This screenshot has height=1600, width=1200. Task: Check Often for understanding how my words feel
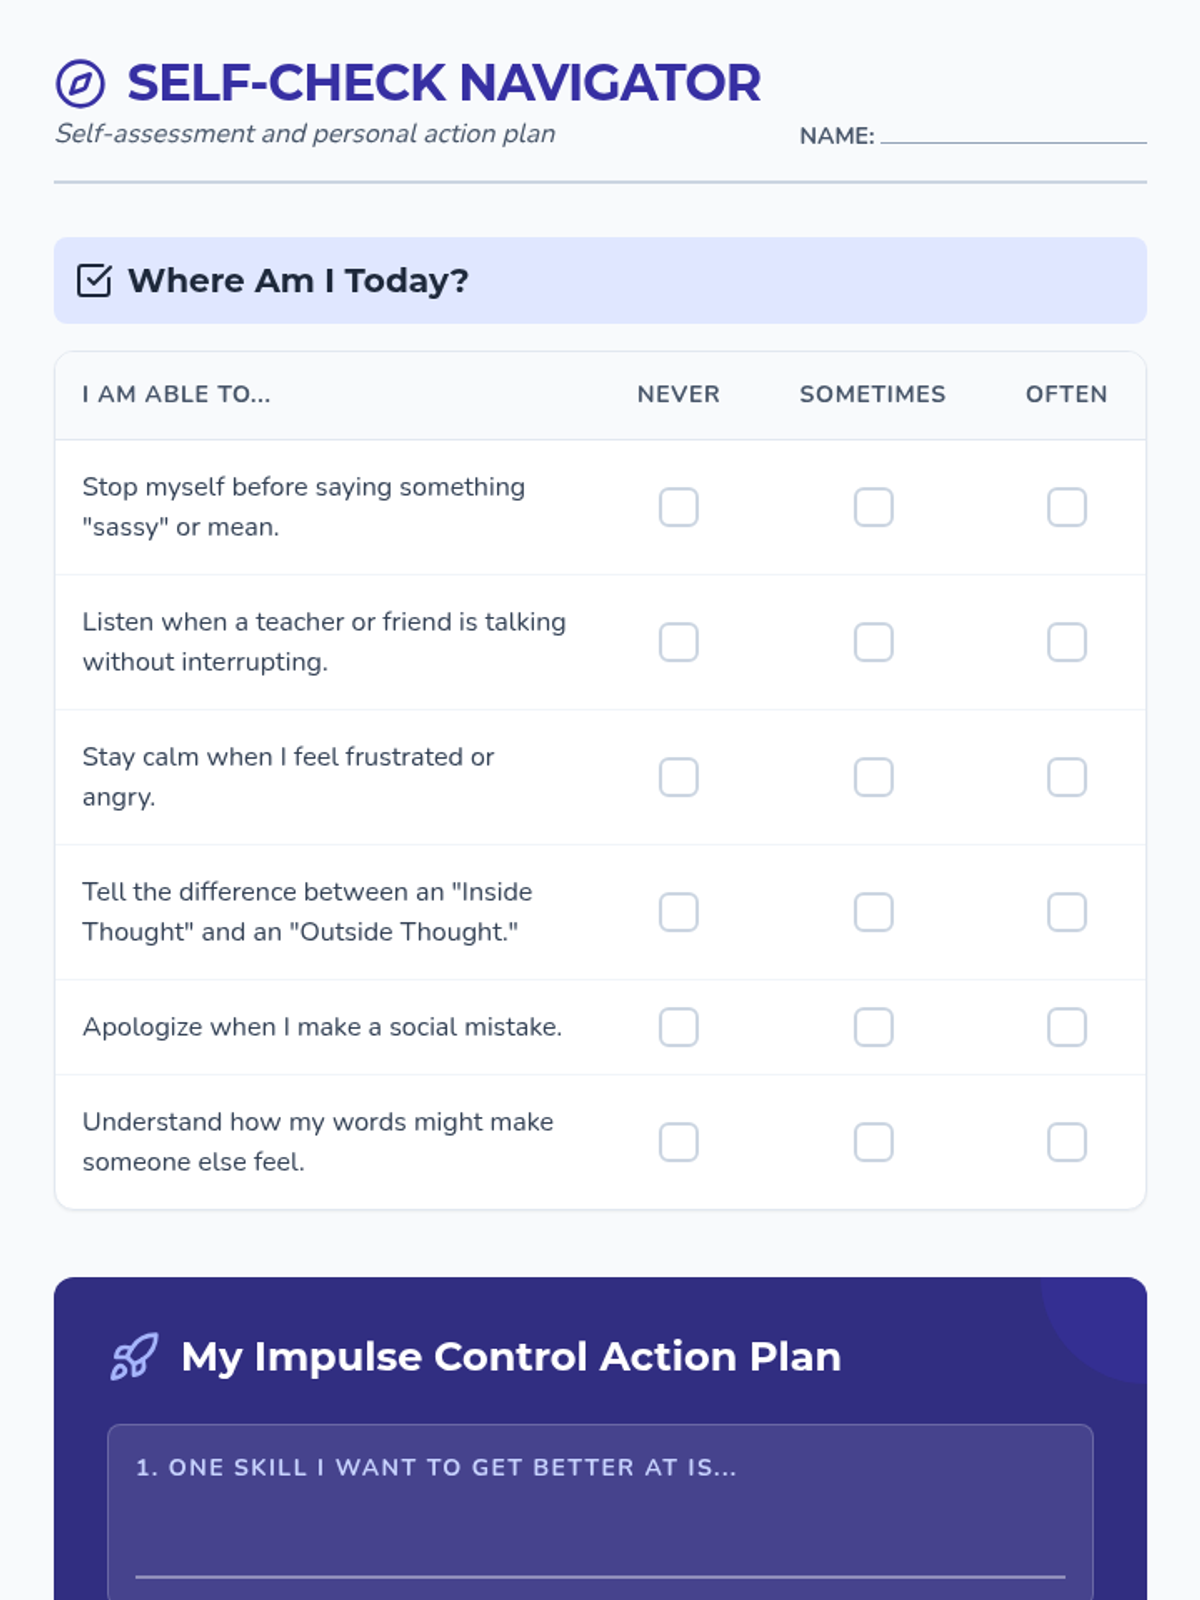1066,1142
